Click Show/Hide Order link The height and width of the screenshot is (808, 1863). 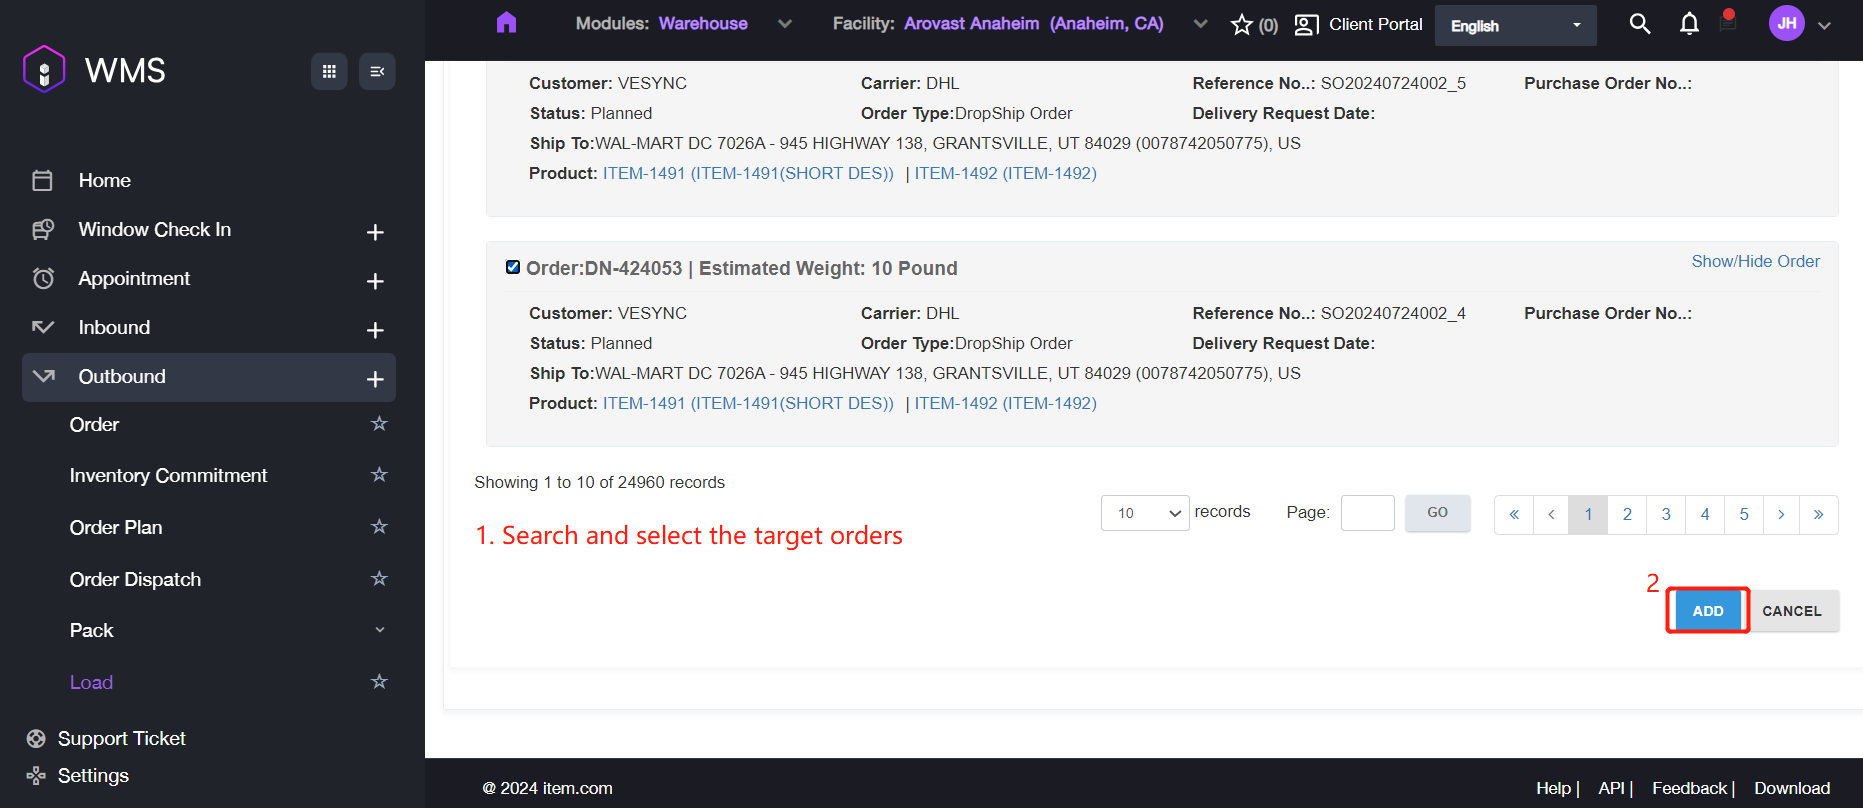pos(1755,261)
